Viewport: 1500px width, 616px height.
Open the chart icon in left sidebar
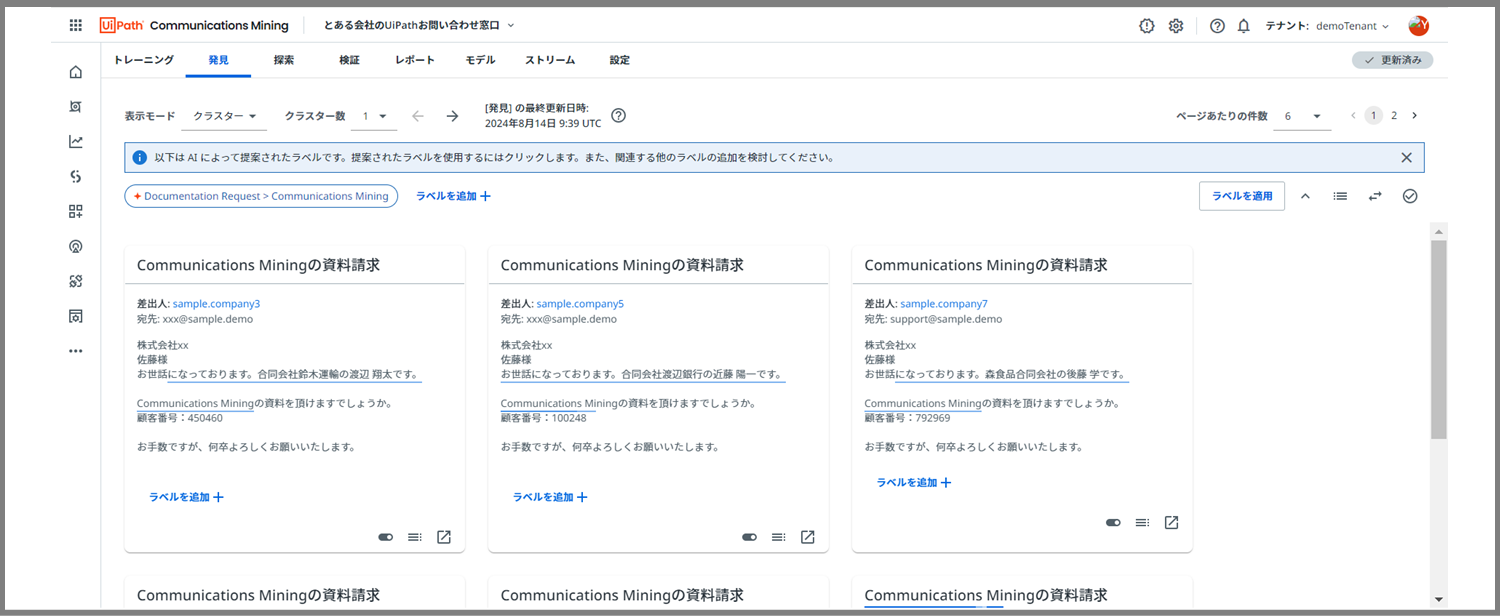[76, 142]
